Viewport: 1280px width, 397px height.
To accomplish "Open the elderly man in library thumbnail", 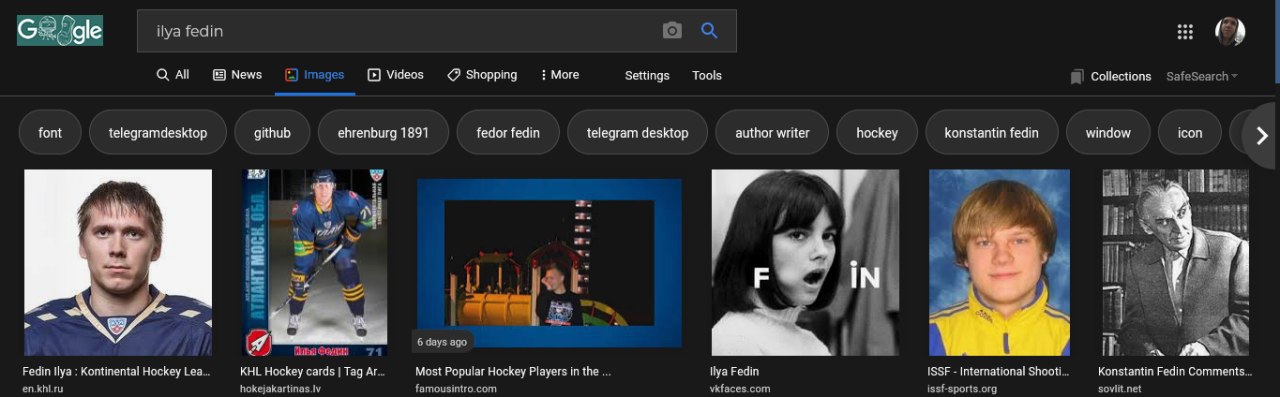I will point(1175,262).
